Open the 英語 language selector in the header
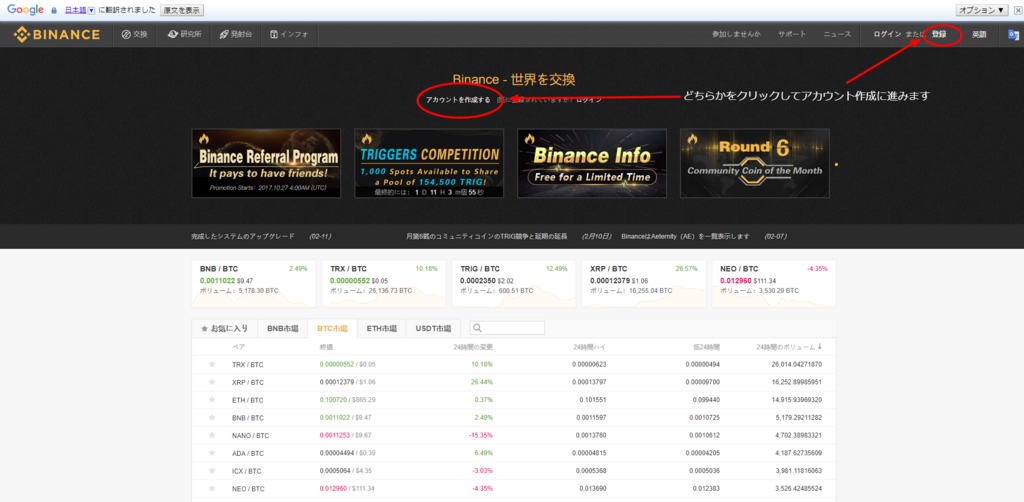Viewport: 1024px width, 502px height. 978,34
